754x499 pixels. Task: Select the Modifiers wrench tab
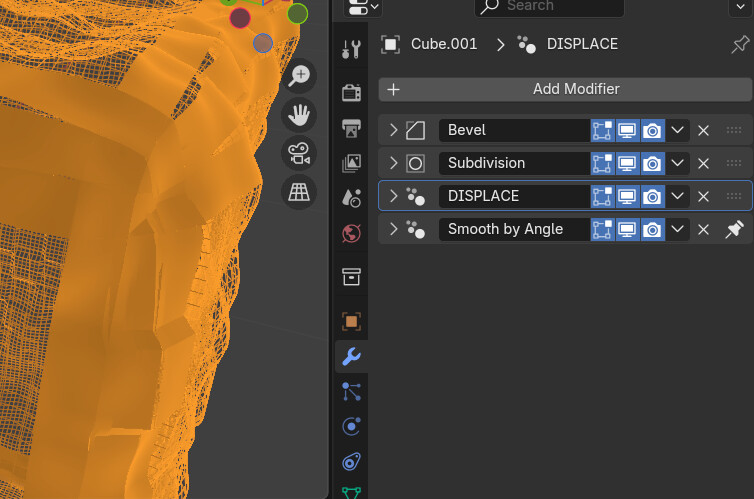tap(352, 357)
